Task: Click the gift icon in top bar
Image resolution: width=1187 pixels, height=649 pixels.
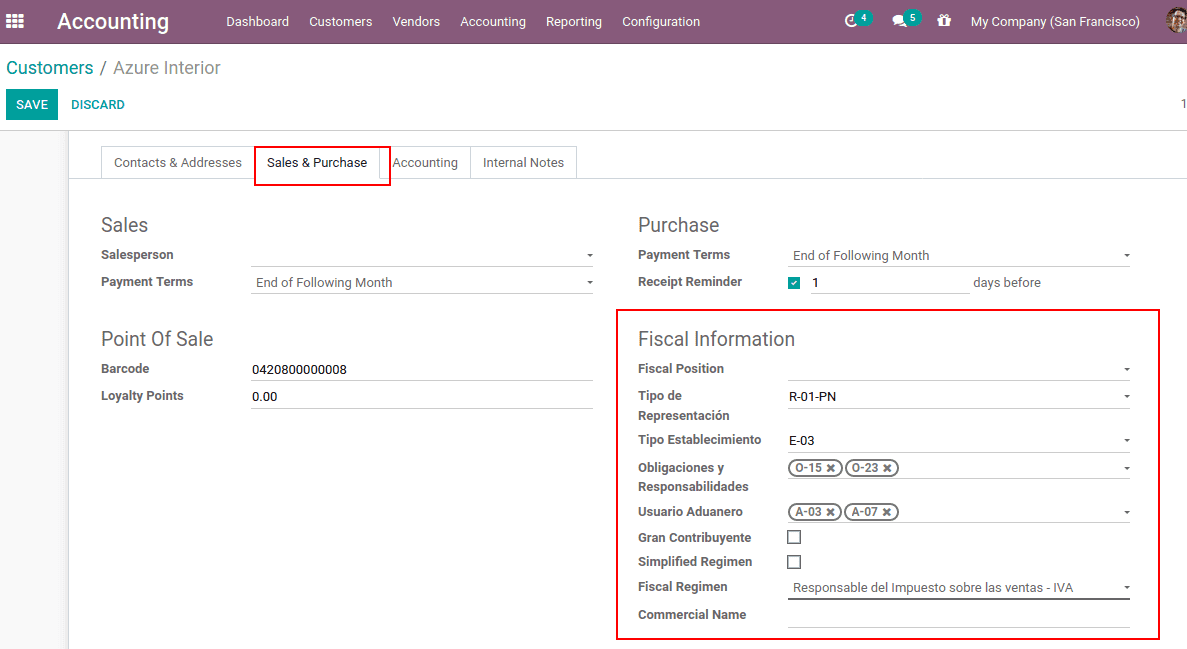Action: pyautogui.click(x=944, y=21)
